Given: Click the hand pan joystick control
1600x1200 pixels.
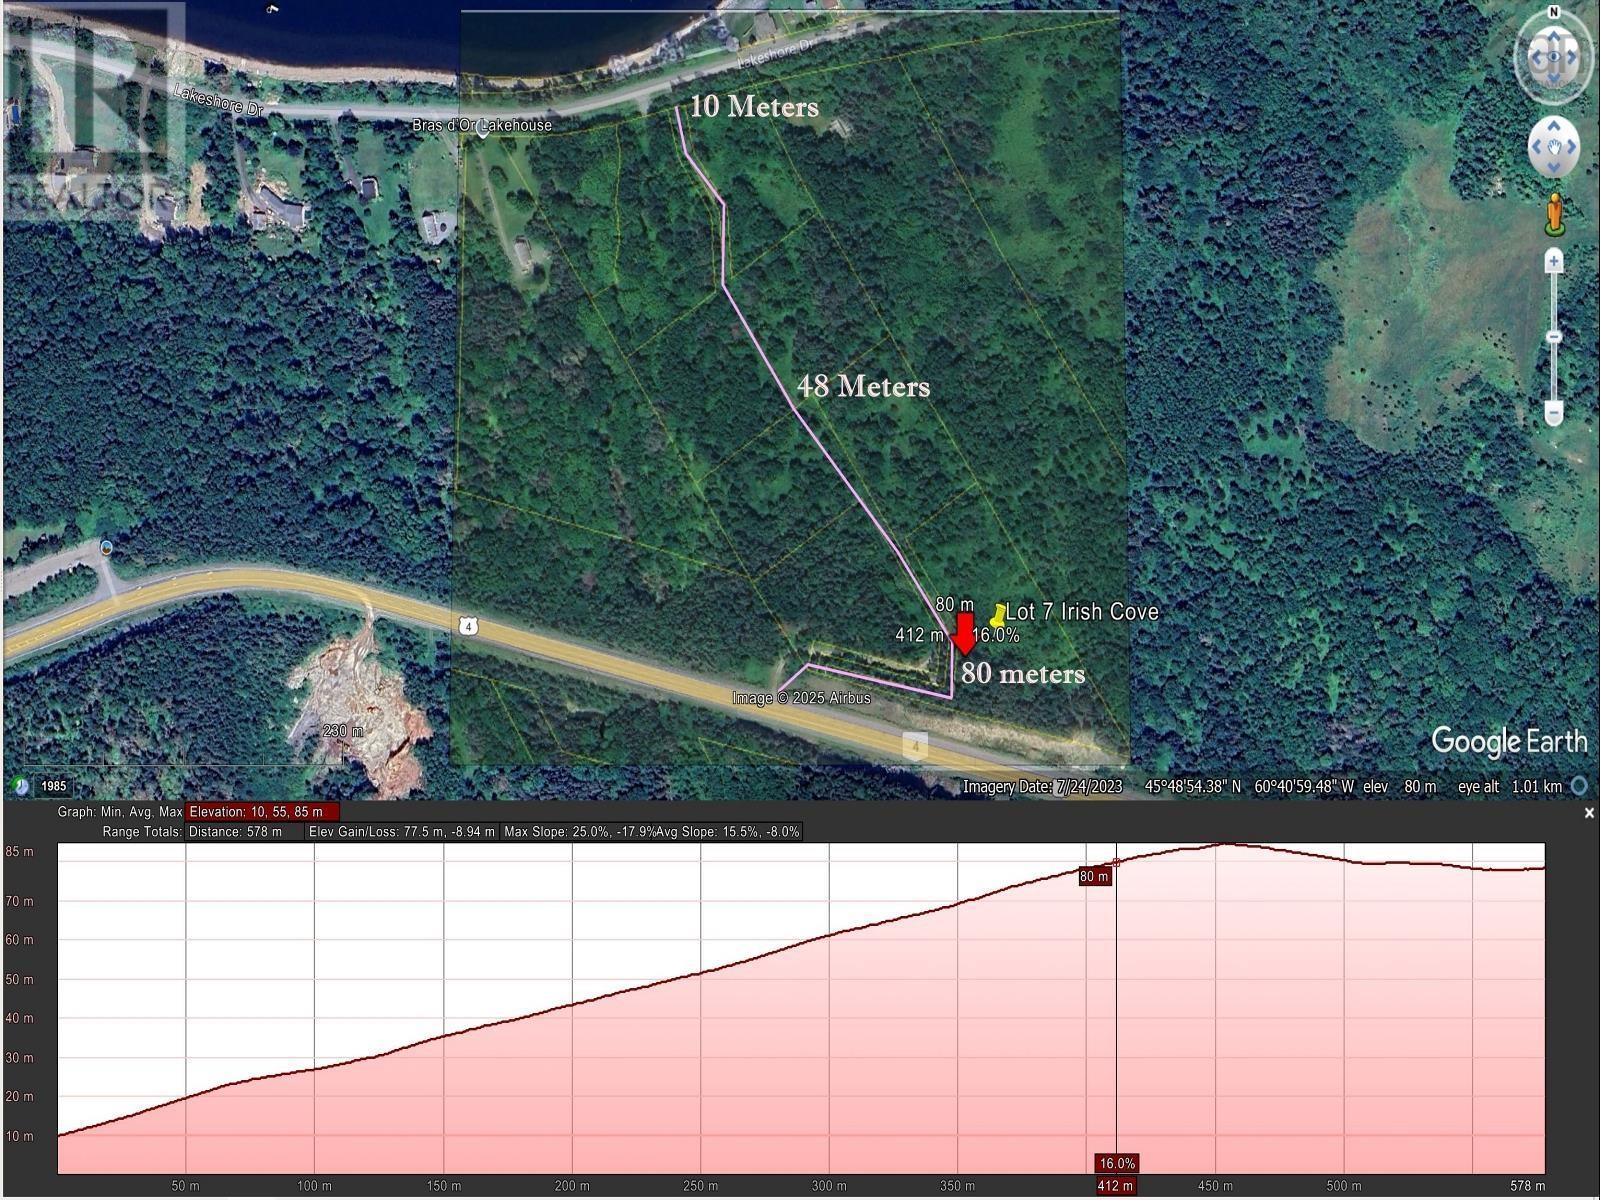Looking at the screenshot, I should (1554, 146).
